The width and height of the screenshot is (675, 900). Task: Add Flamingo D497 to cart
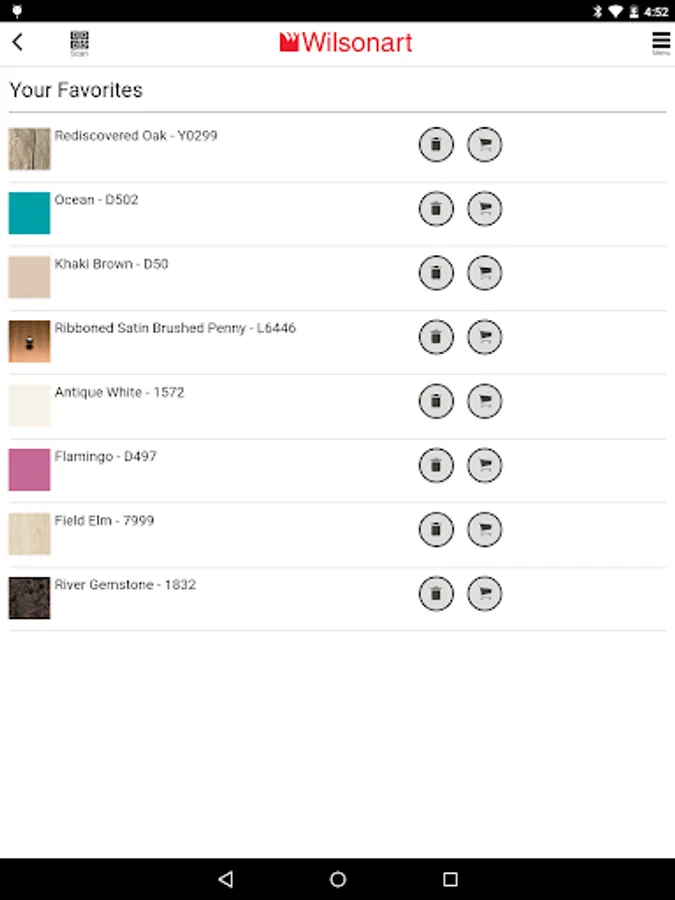pos(484,465)
